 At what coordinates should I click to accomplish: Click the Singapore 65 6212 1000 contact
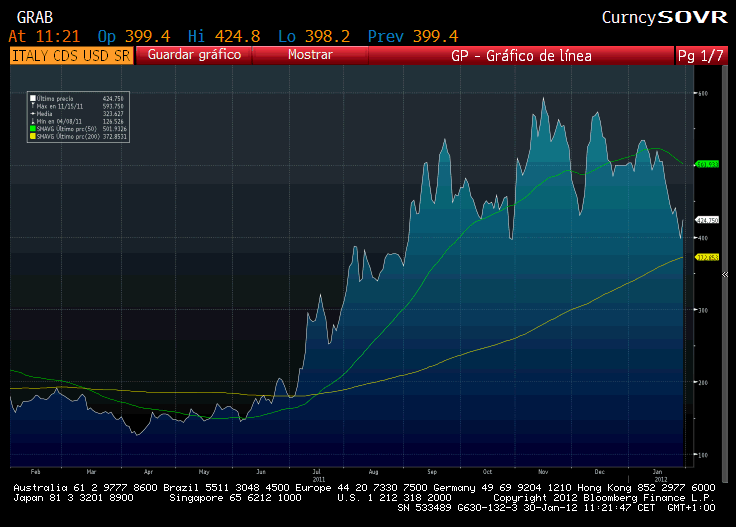pos(235,498)
